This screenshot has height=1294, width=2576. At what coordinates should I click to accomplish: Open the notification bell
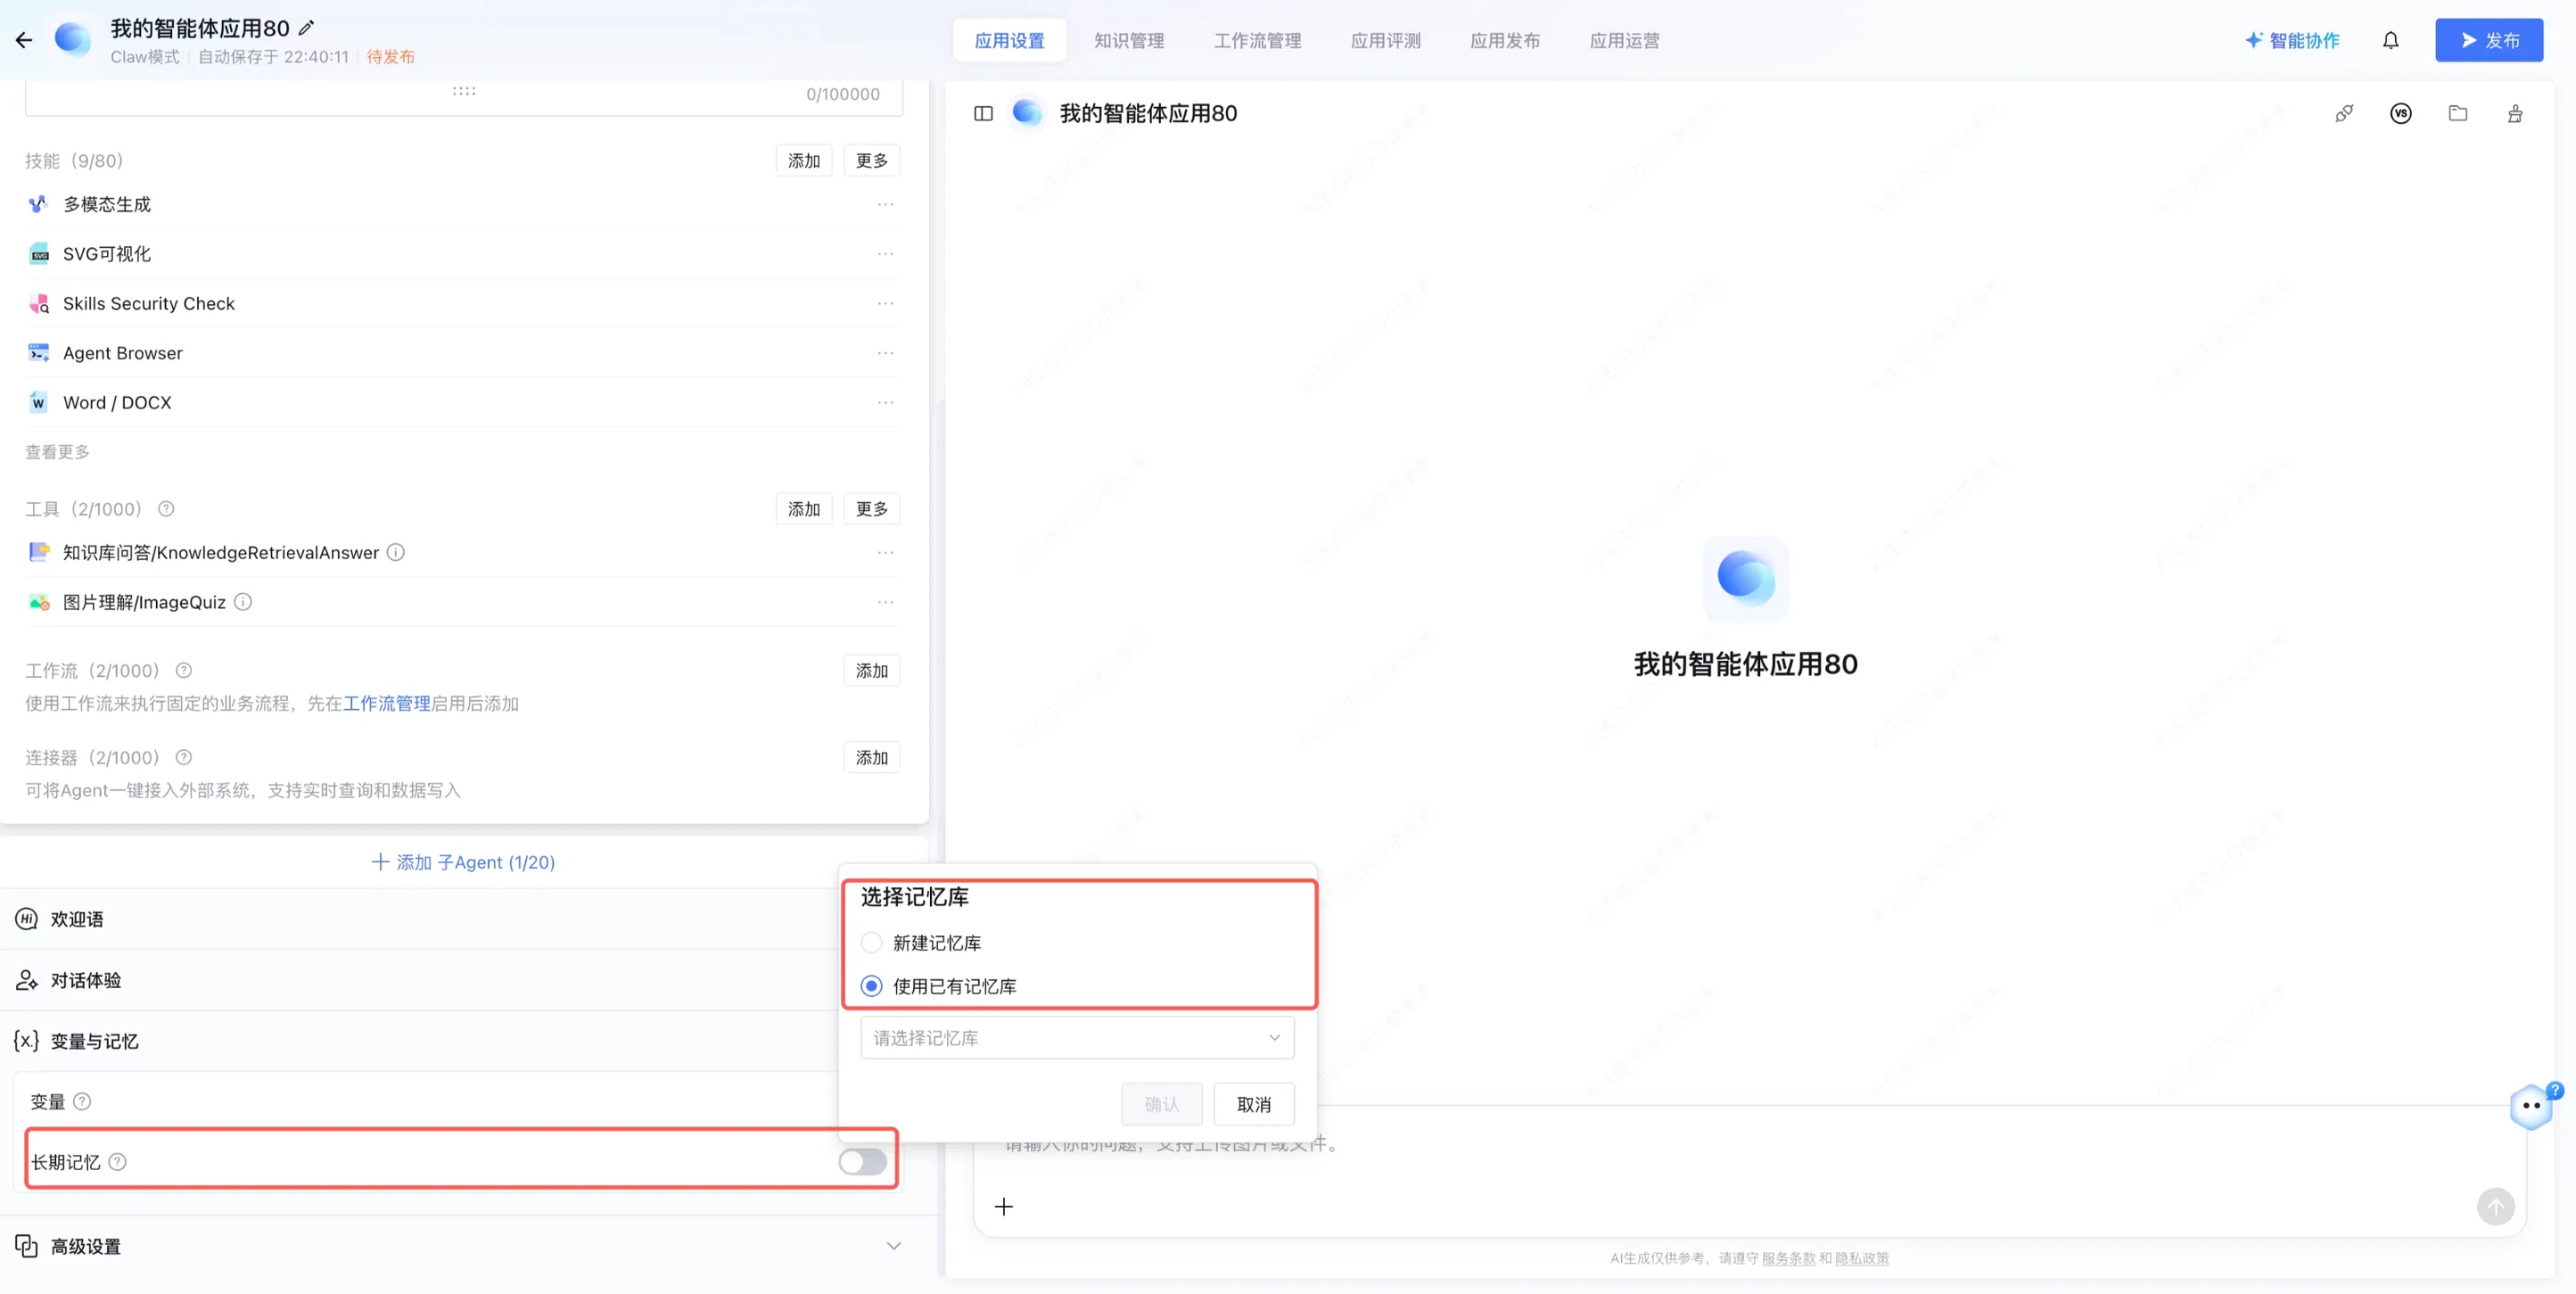[x=2390, y=40]
